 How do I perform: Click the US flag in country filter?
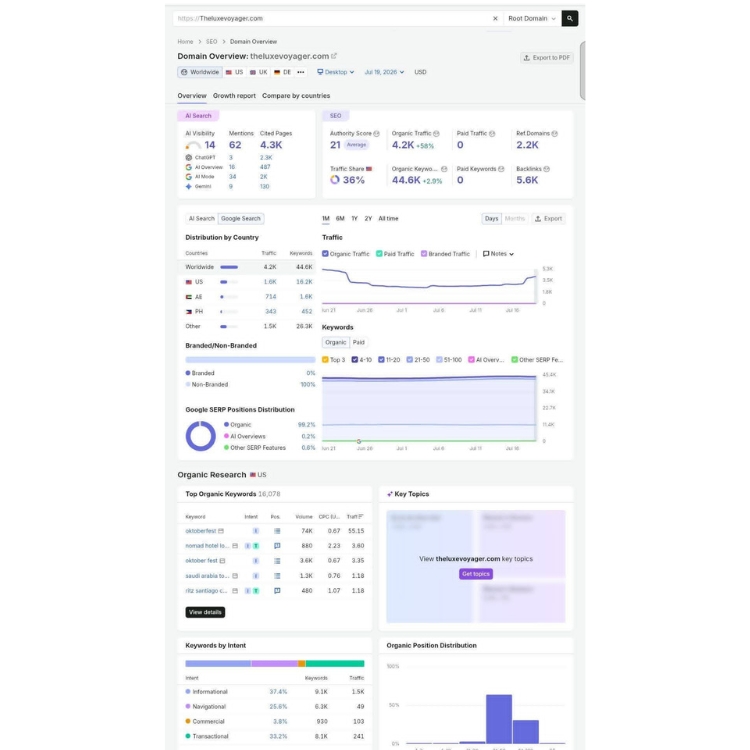click(x=229, y=72)
